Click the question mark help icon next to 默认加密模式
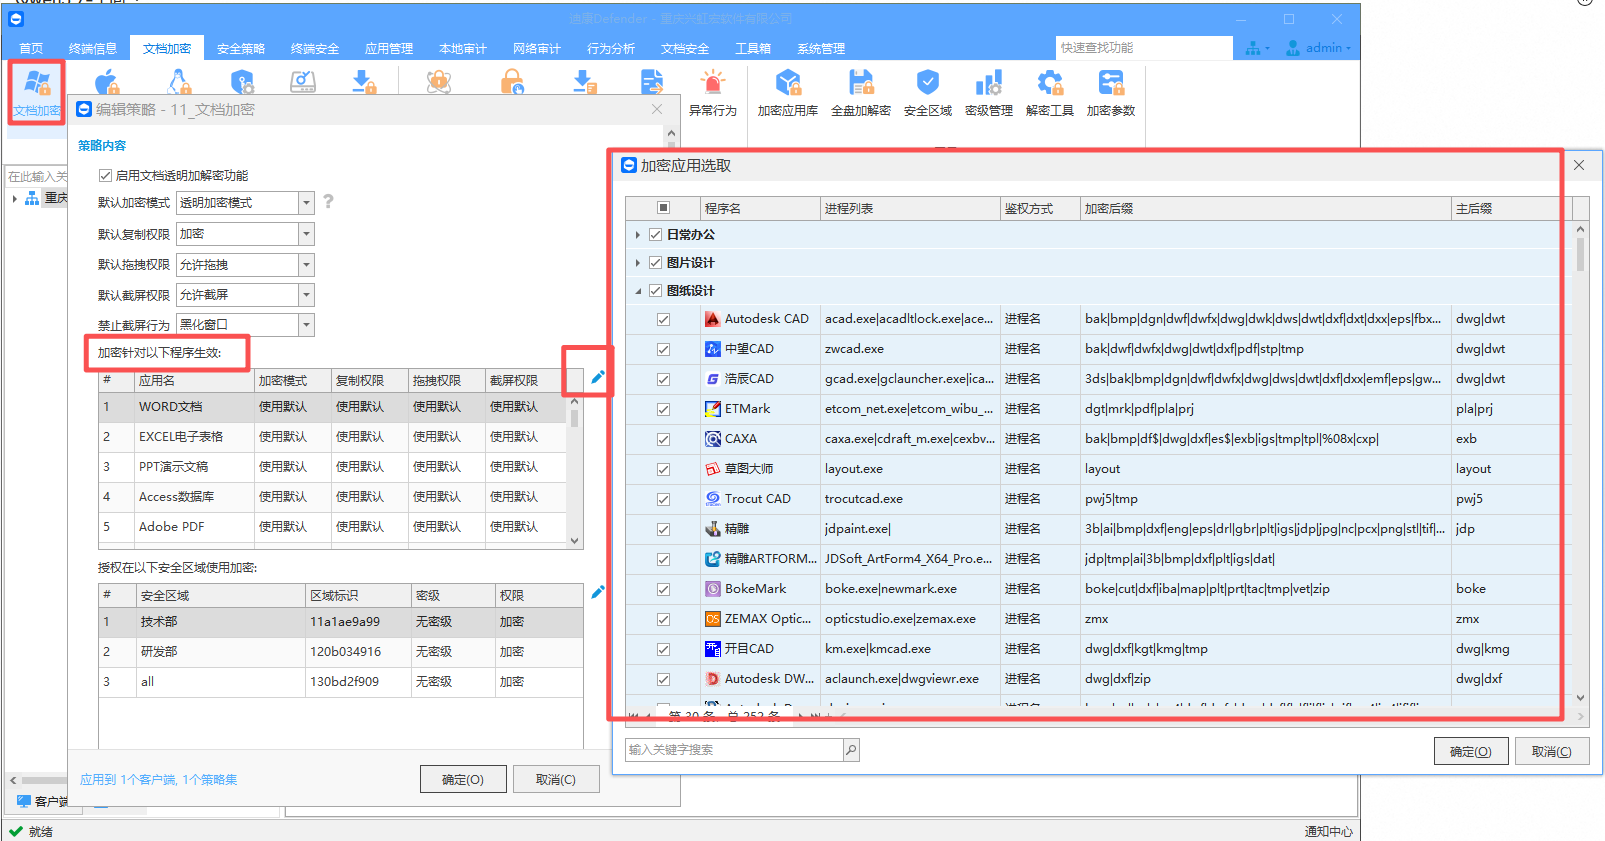The height and width of the screenshot is (841, 1605). (328, 202)
